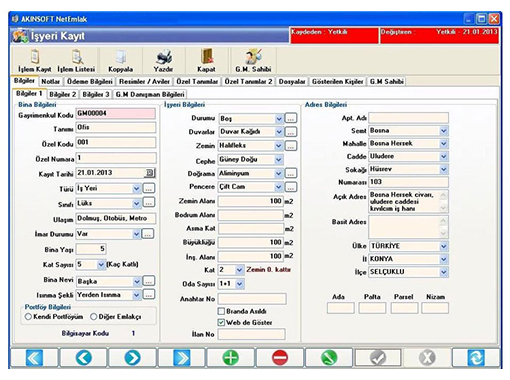Delete record with red minus button
The width and height of the screenshot is (510, 380).
click(280, 358)
